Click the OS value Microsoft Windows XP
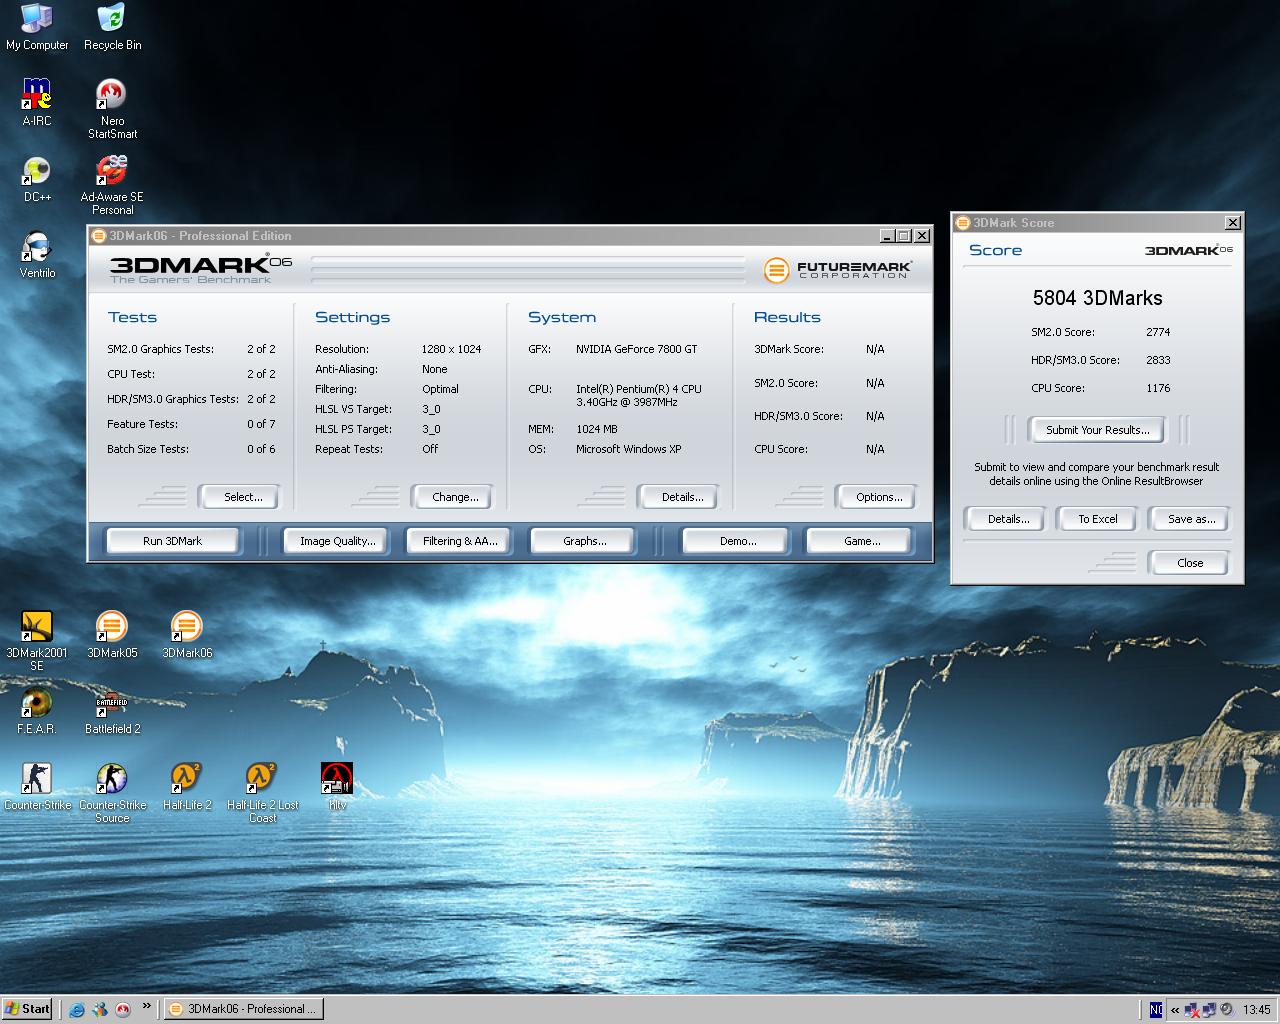 tap(628, 449)
